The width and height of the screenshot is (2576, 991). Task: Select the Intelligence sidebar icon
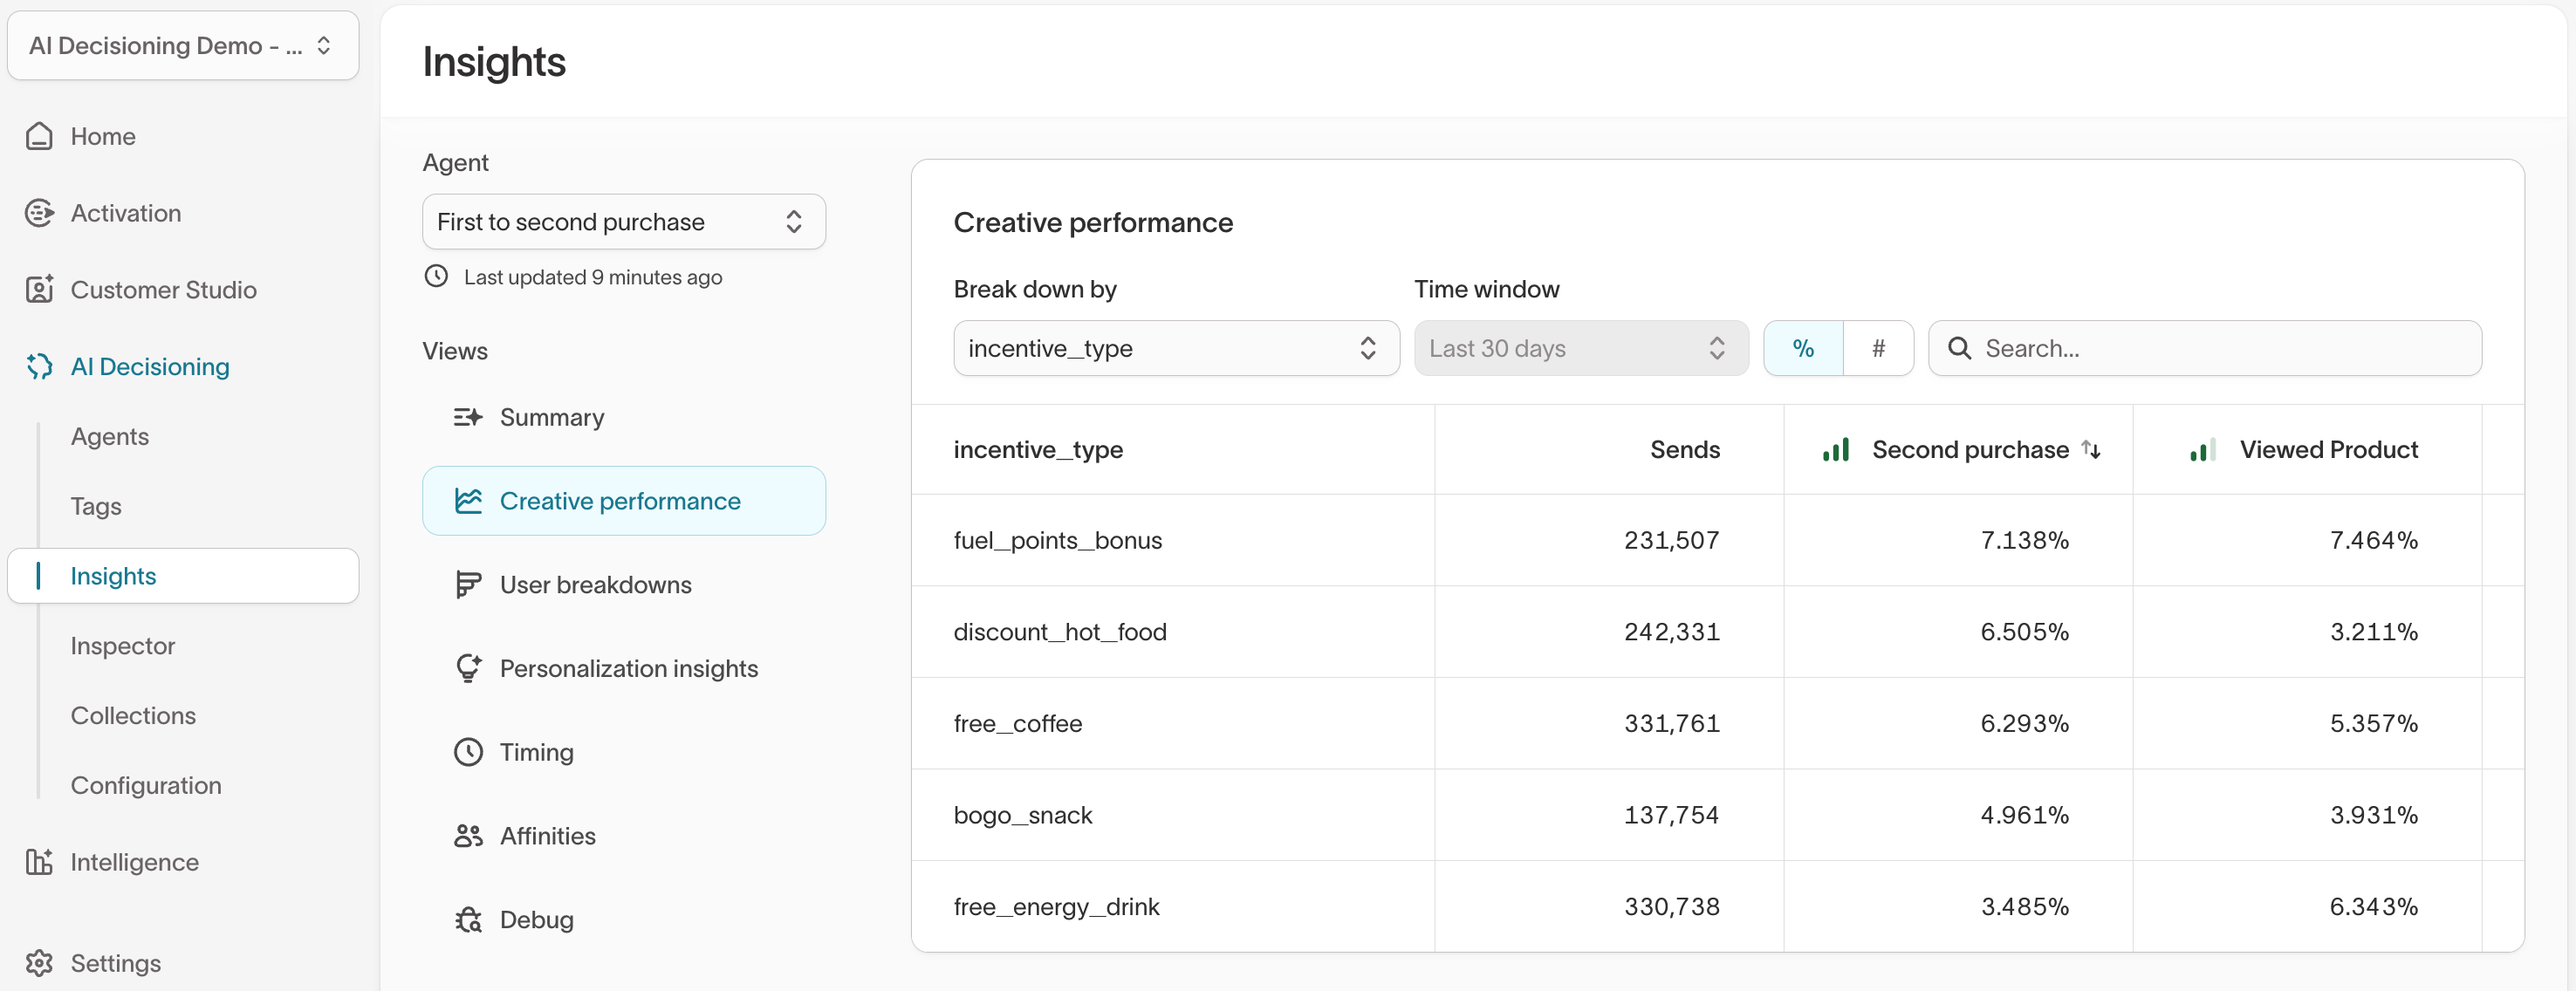(x=40, y=862)
